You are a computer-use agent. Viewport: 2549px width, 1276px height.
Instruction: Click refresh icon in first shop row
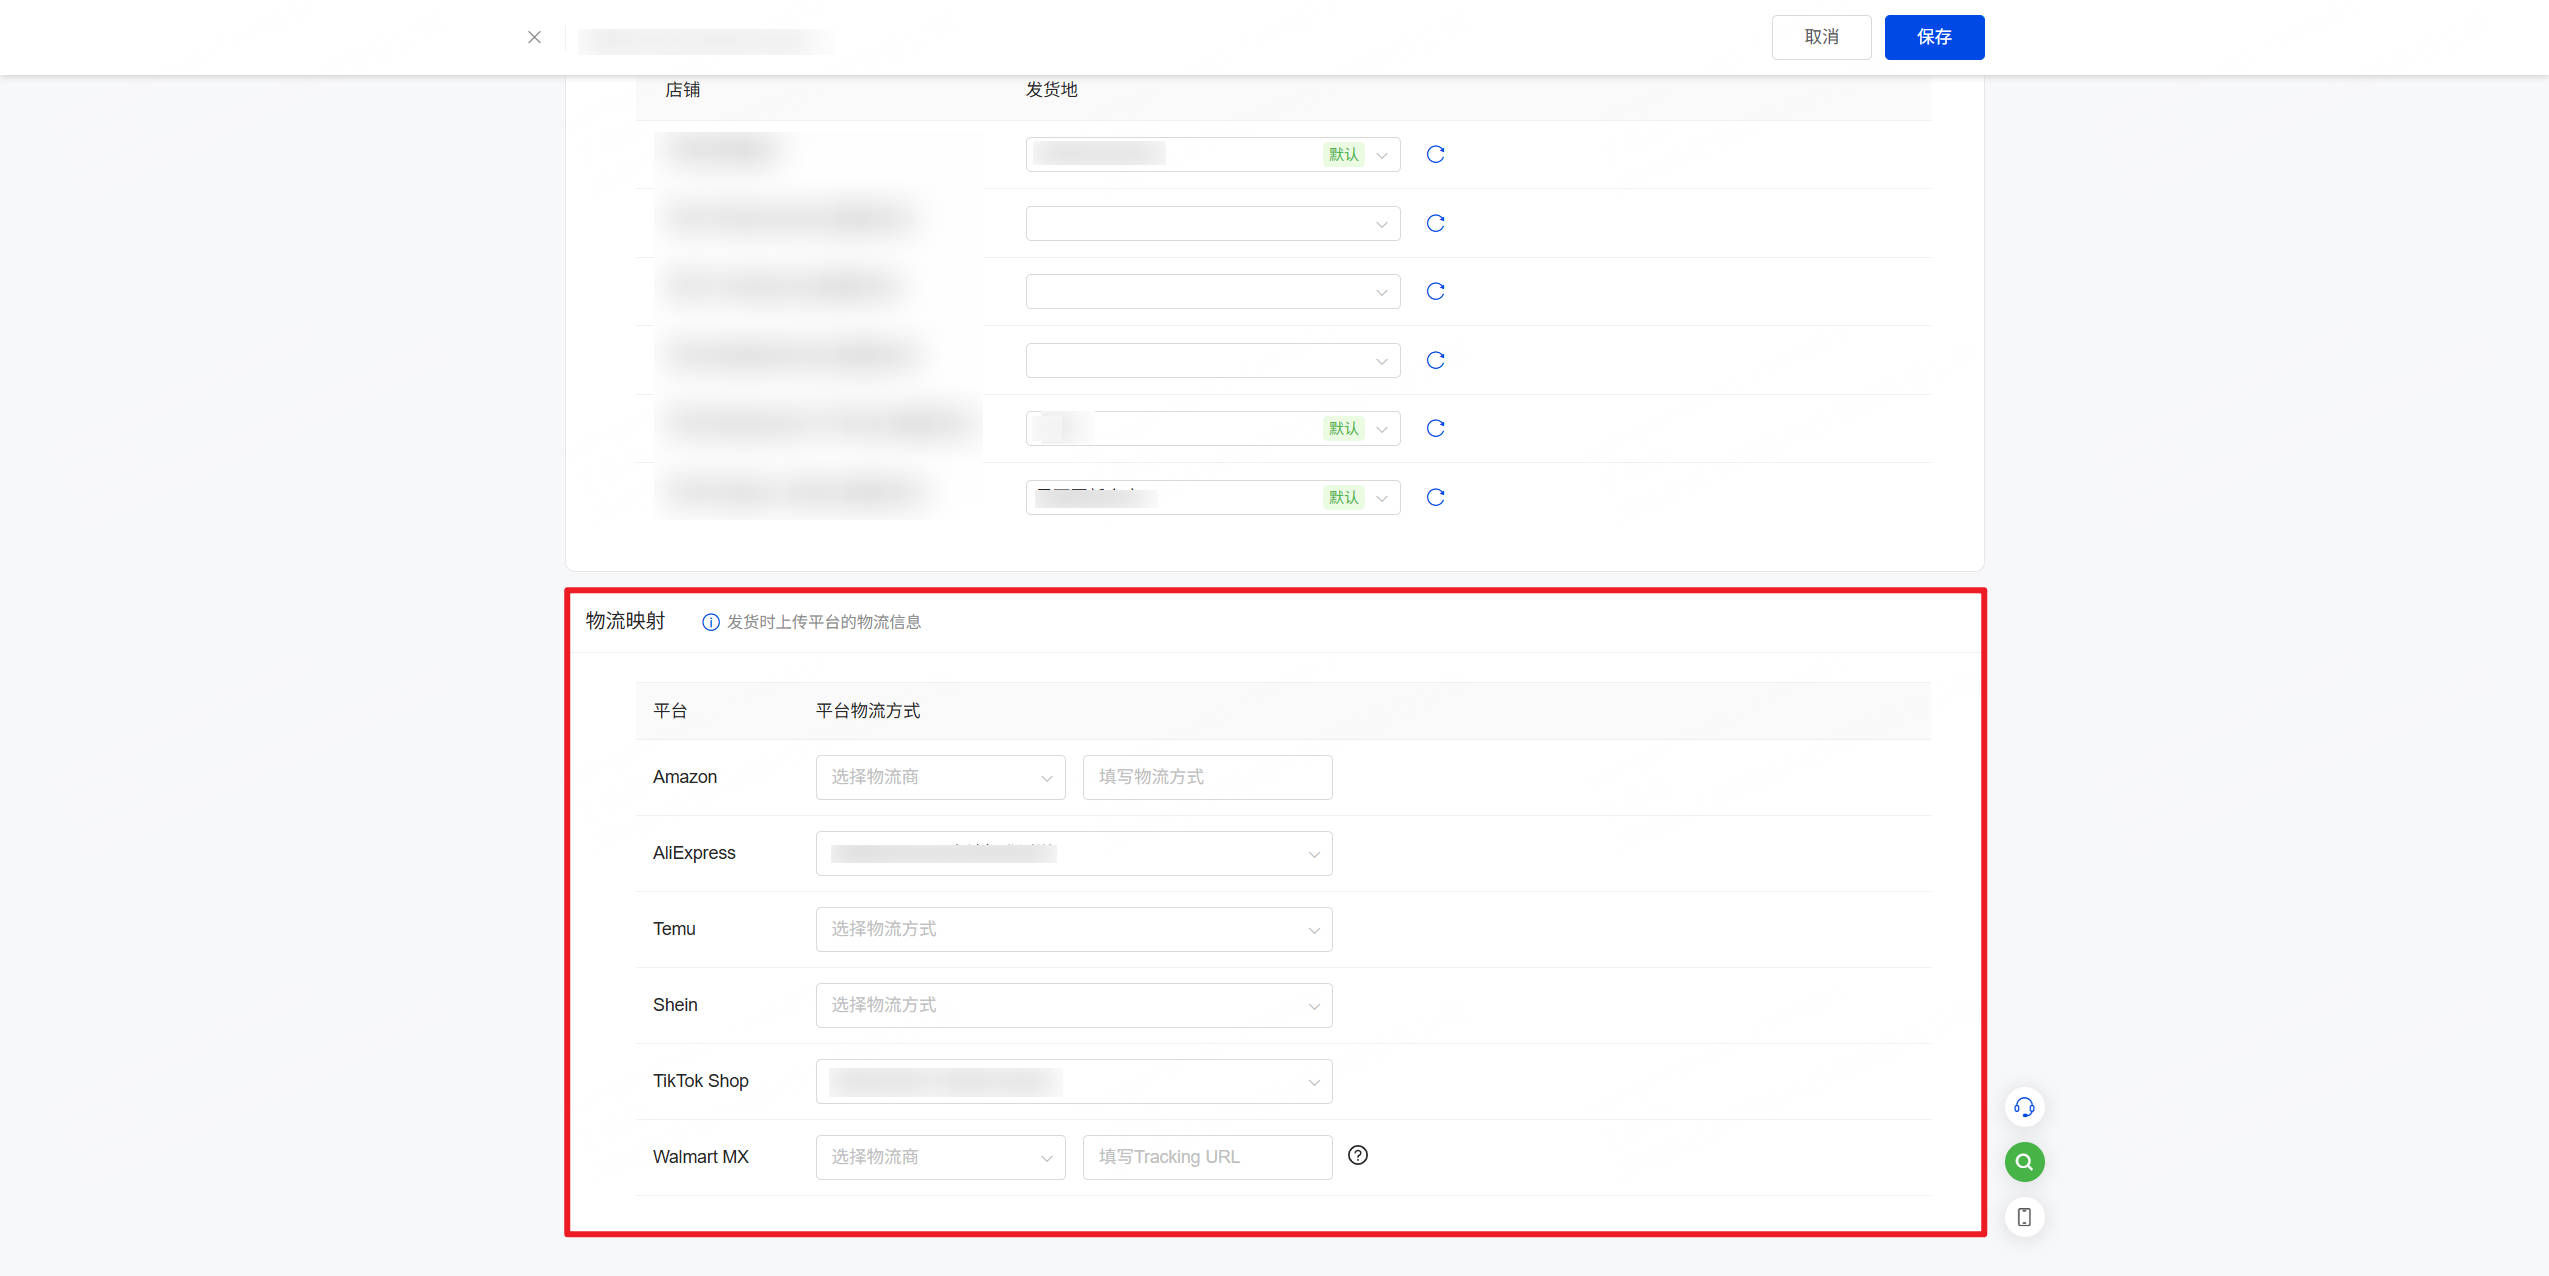(1435, 154)
